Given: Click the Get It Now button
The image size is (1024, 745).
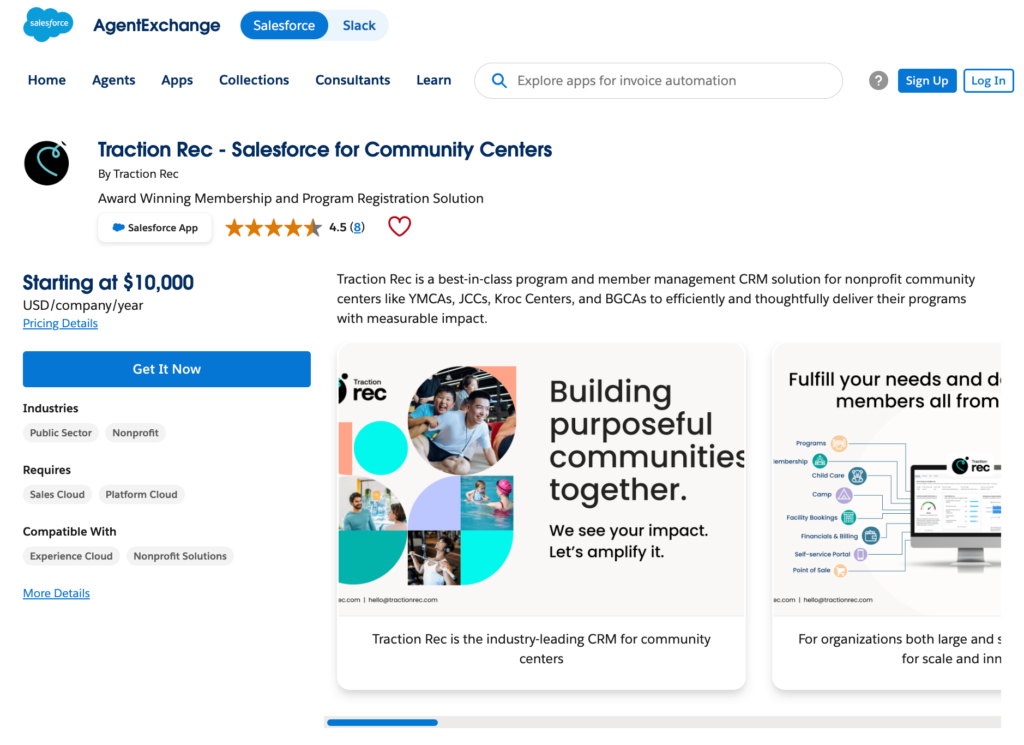Looking at the screenshot, I should (x=167, y=369).
